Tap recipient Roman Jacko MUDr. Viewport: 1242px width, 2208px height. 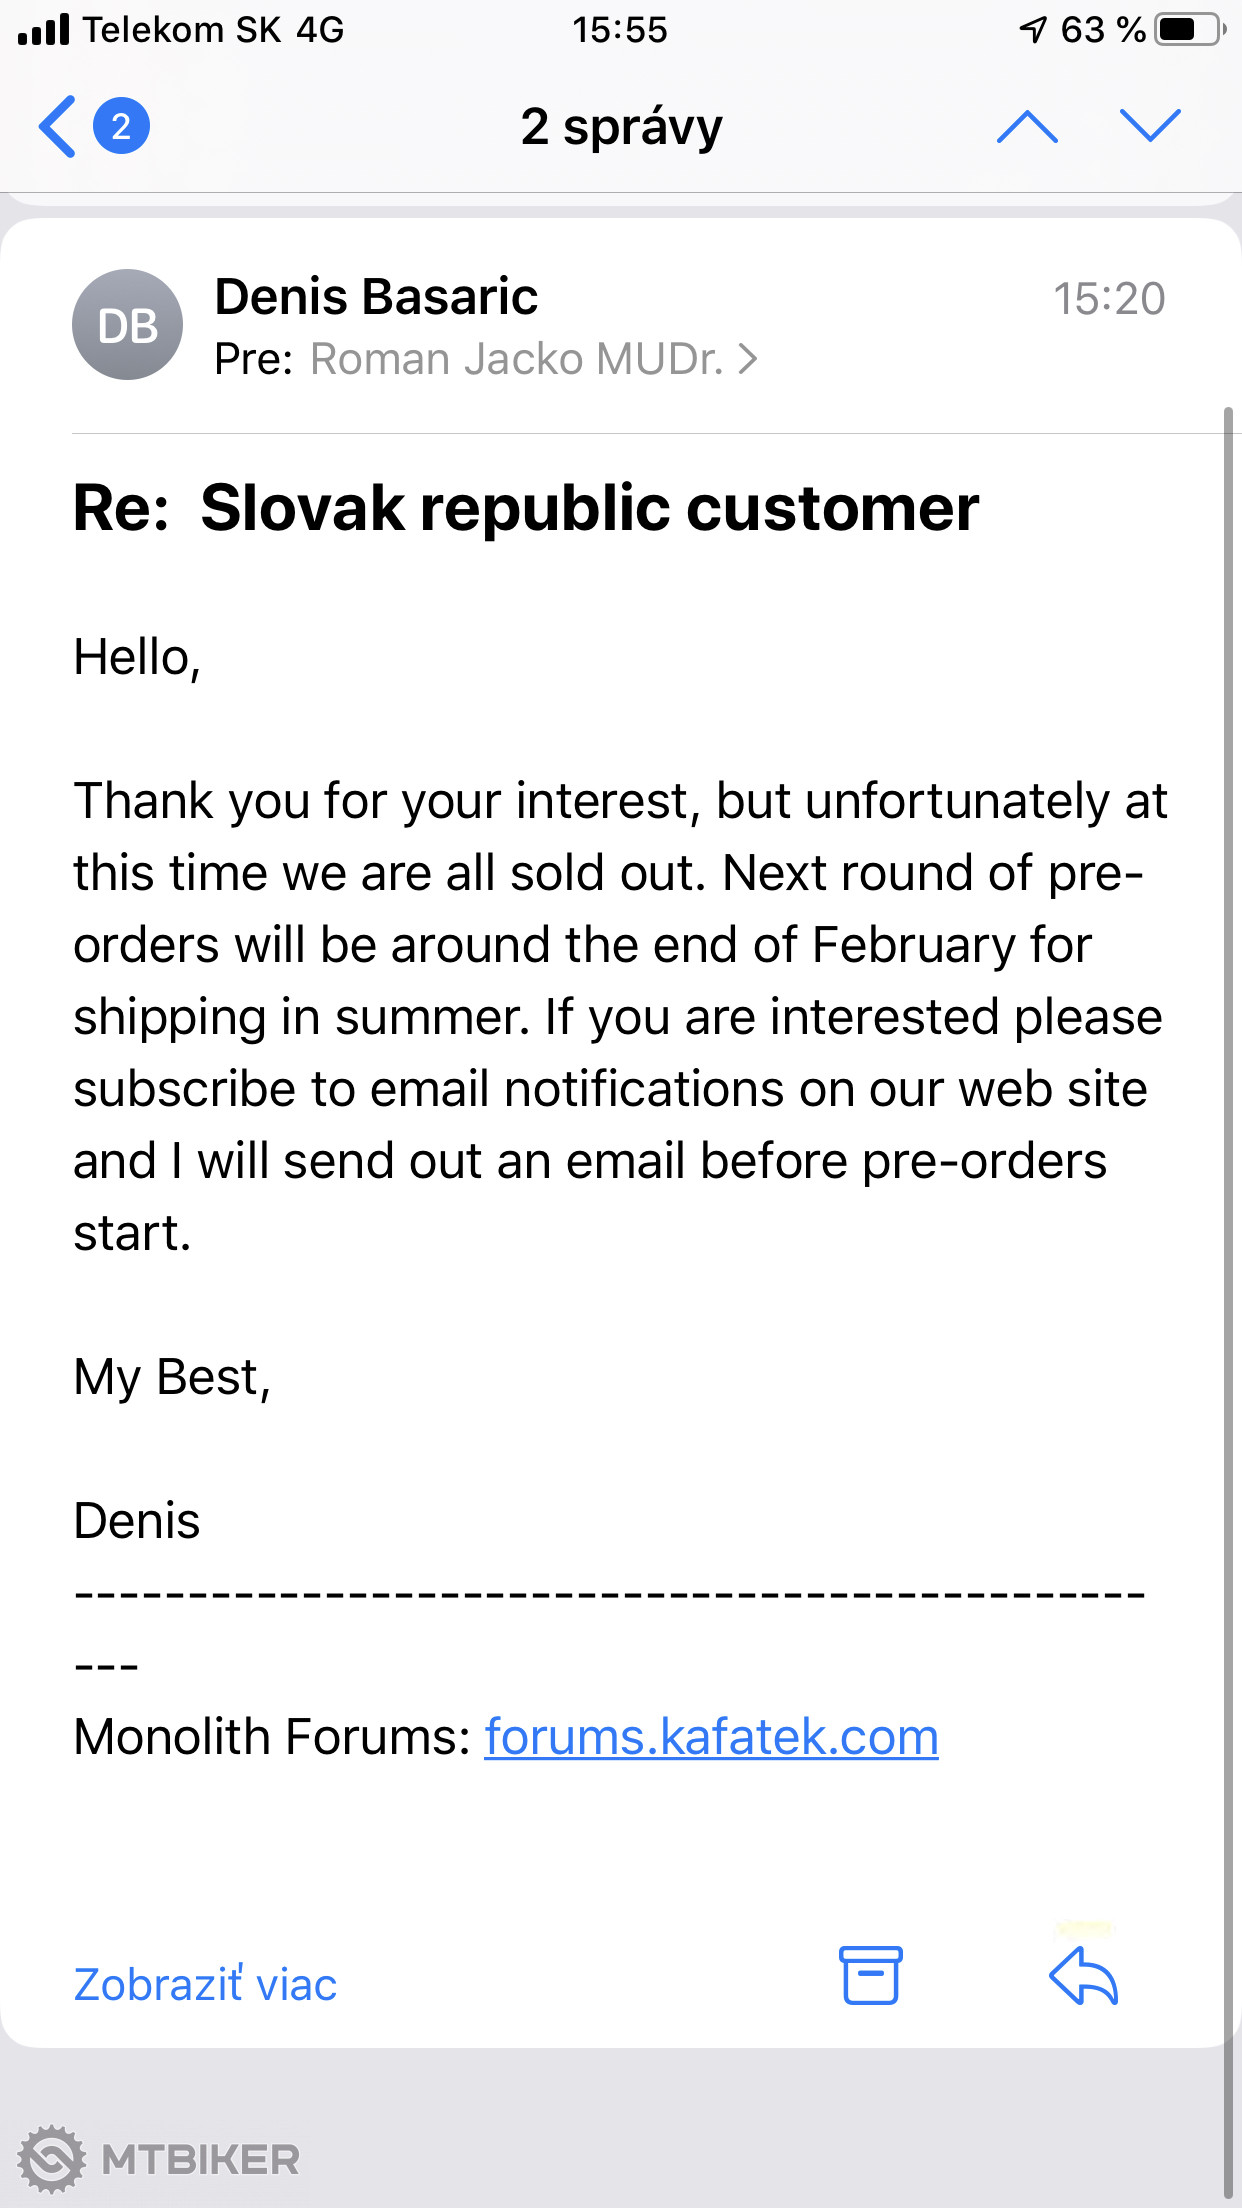click(x=516, y=359)
